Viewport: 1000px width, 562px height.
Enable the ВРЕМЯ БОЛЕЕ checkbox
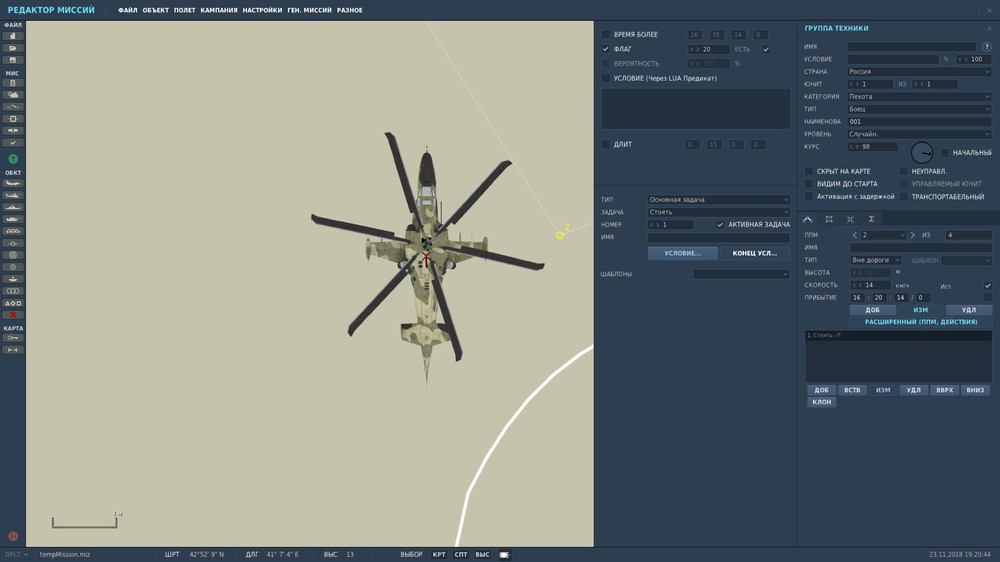[606, 34]
